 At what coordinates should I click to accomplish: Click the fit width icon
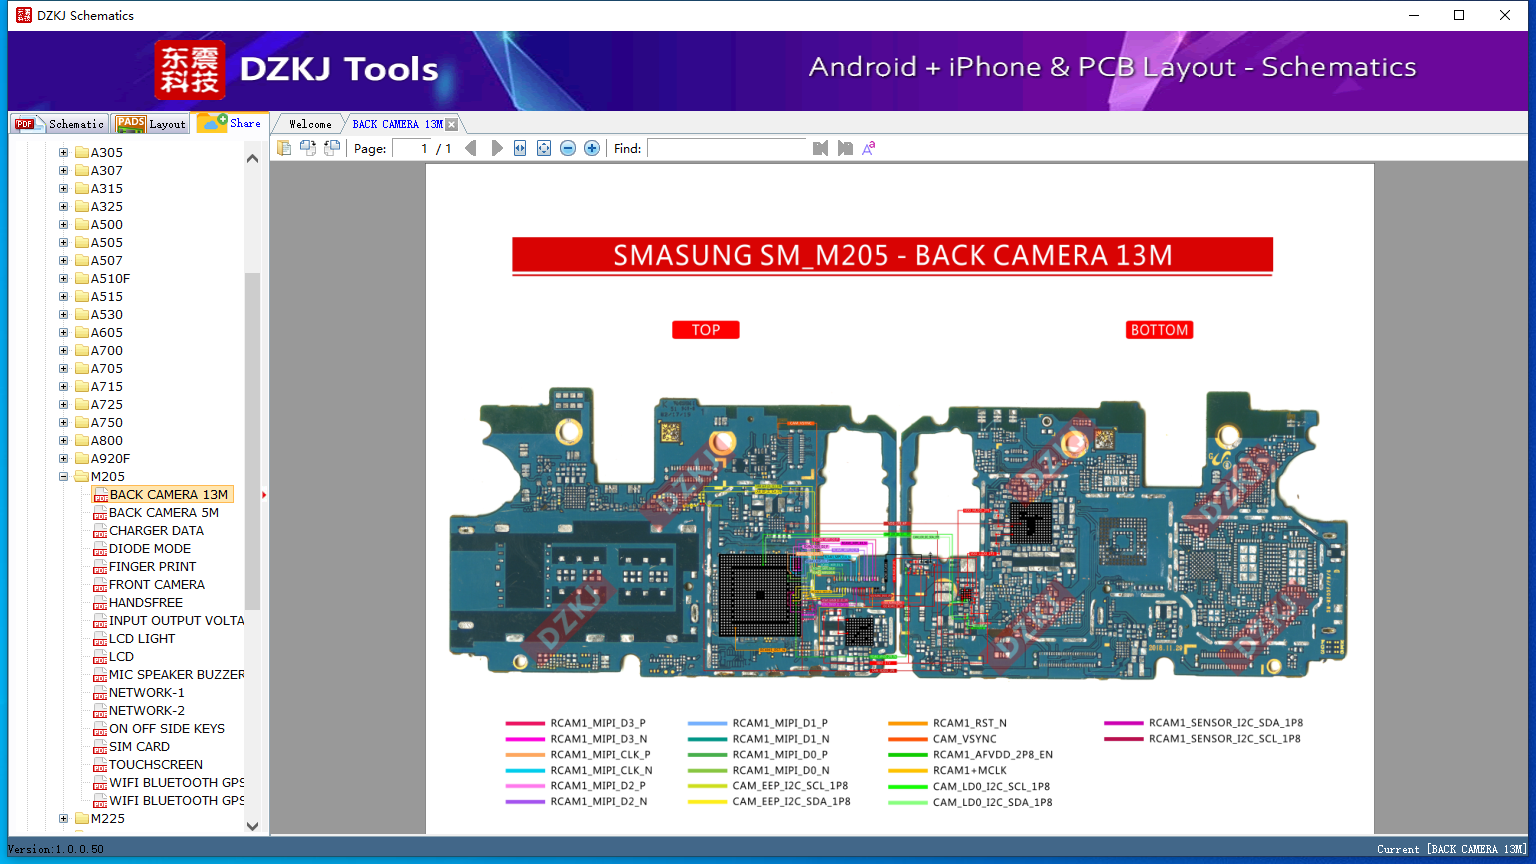520,148
